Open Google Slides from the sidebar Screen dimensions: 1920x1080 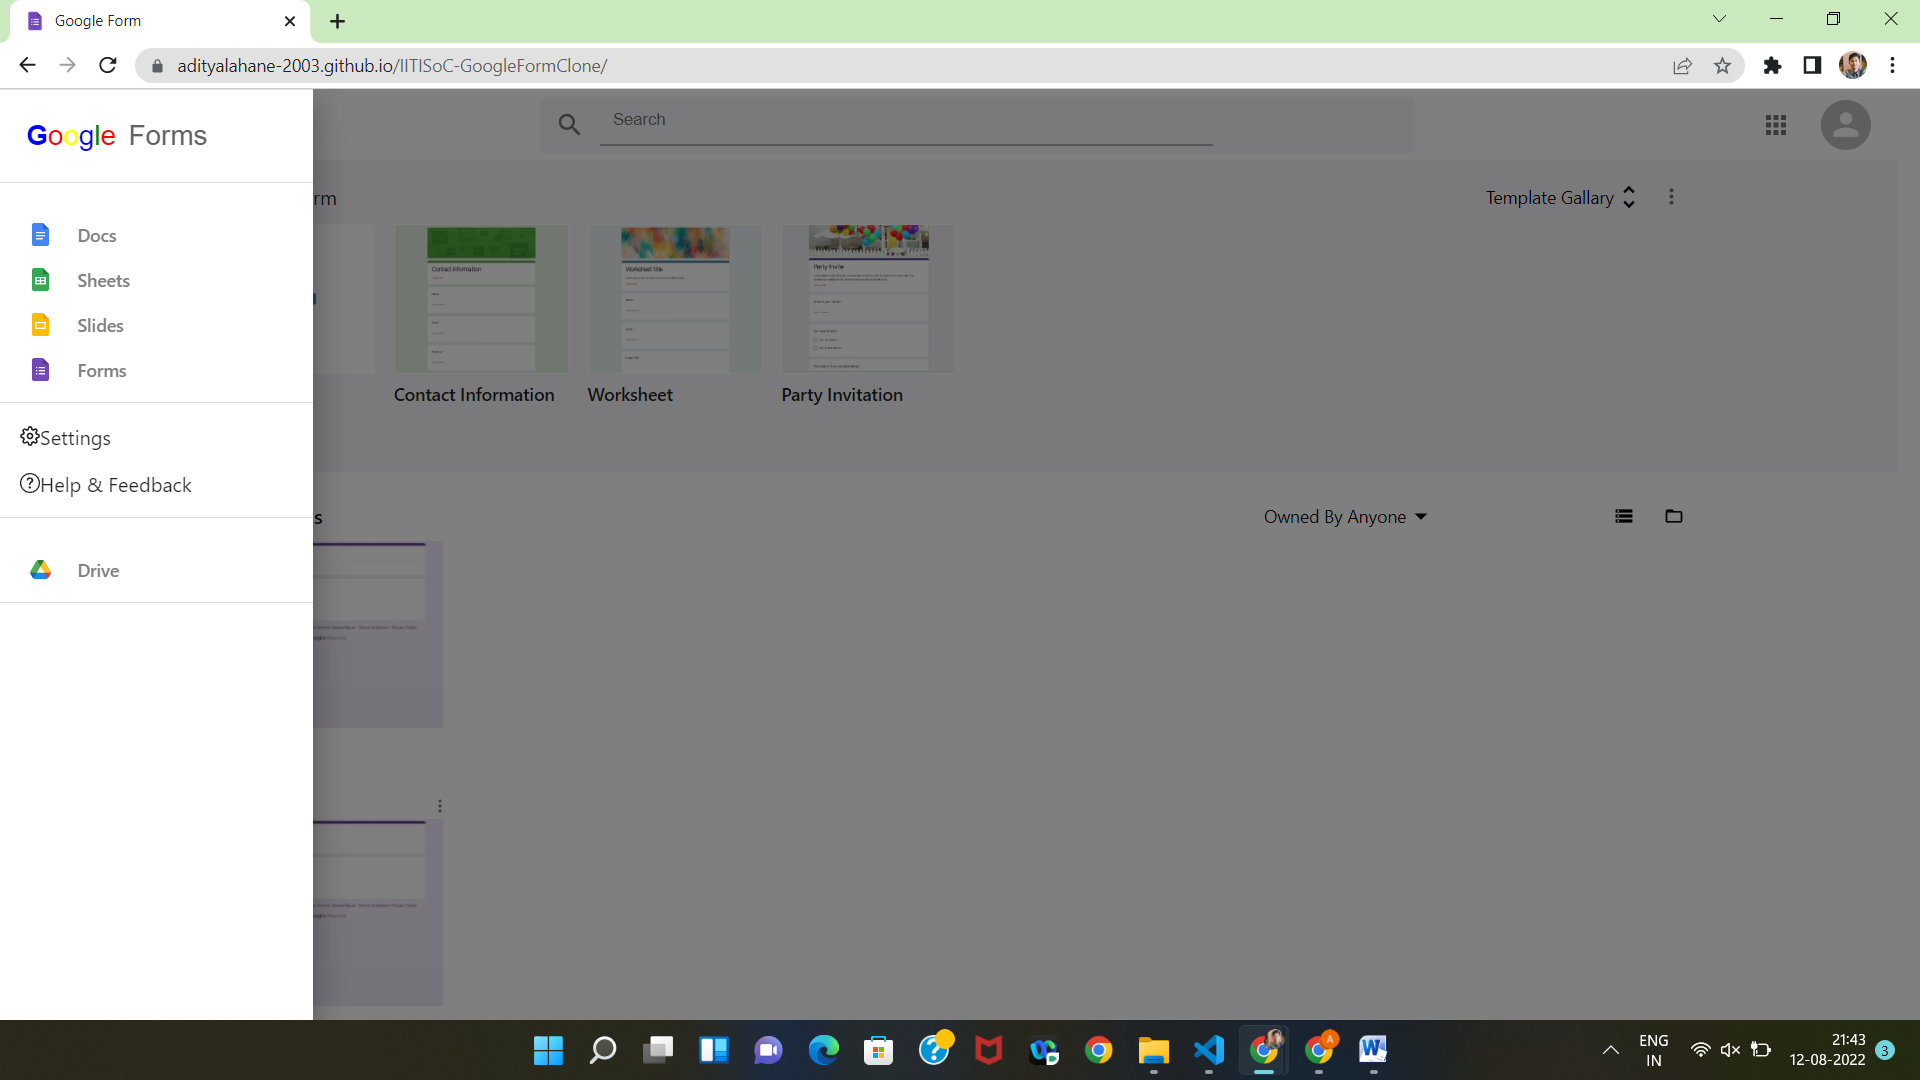pyautogui.click(x=99, y=325)
